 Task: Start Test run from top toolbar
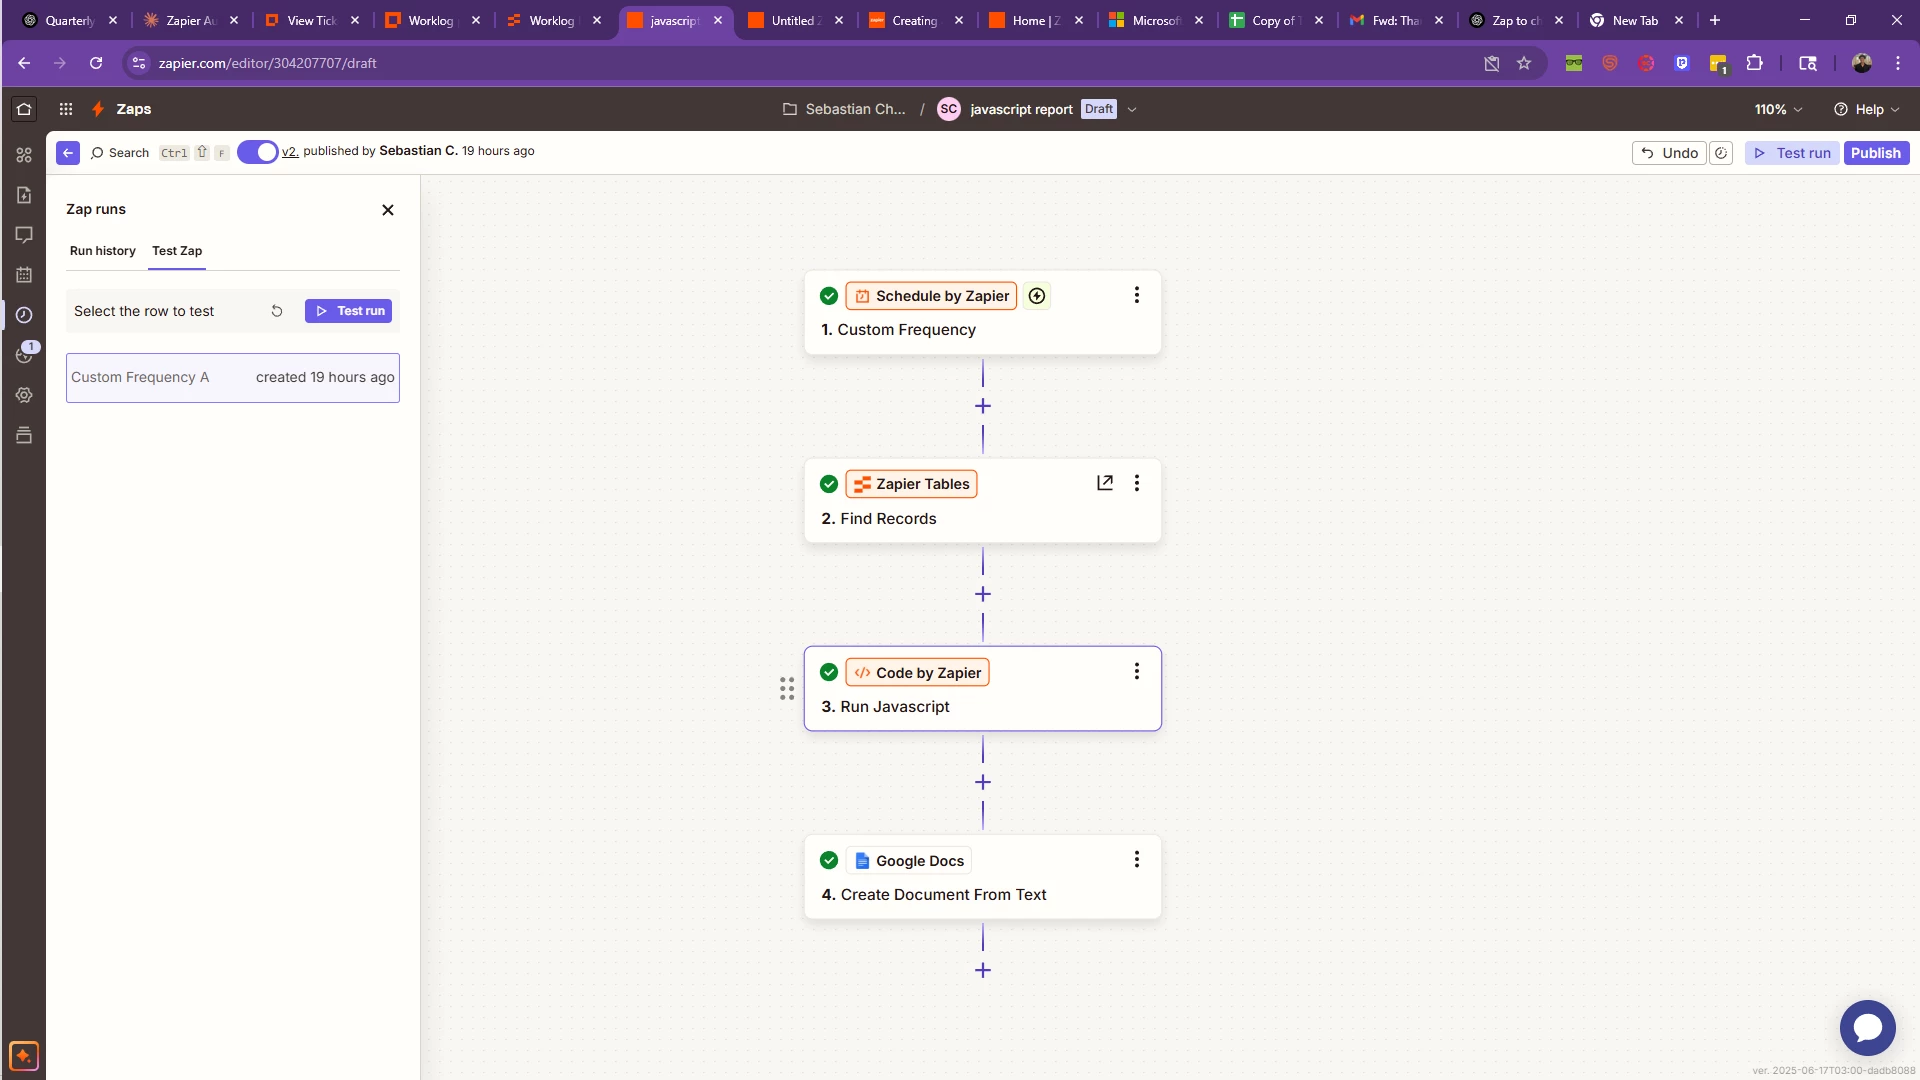[x=1792, y=153]
